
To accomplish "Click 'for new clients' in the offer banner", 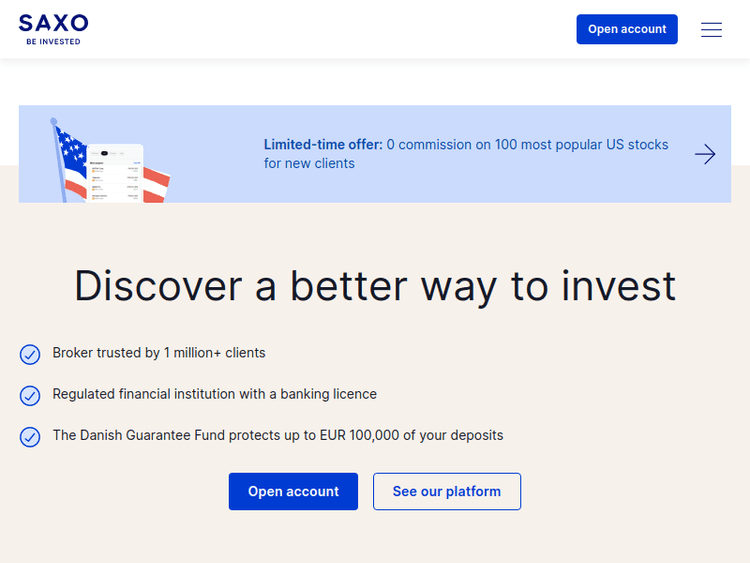I will pos(309,163).
